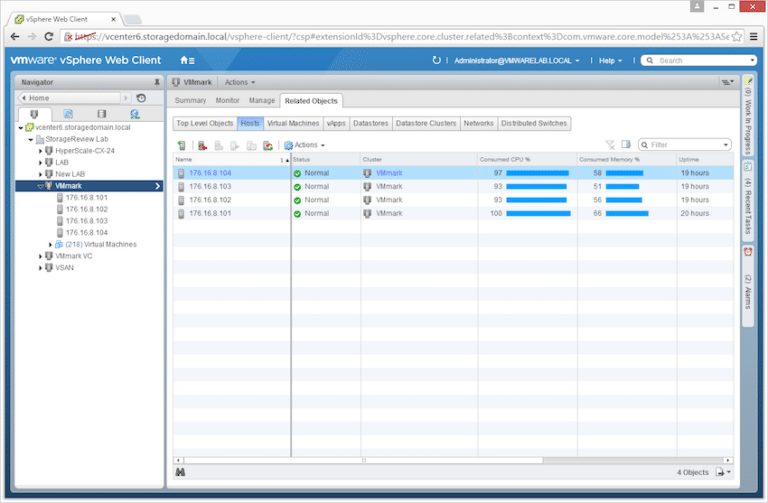This screenshot has width=768, height=503.
Task: Open the VMmark header Actions dropdown
Action: [240, 82]
